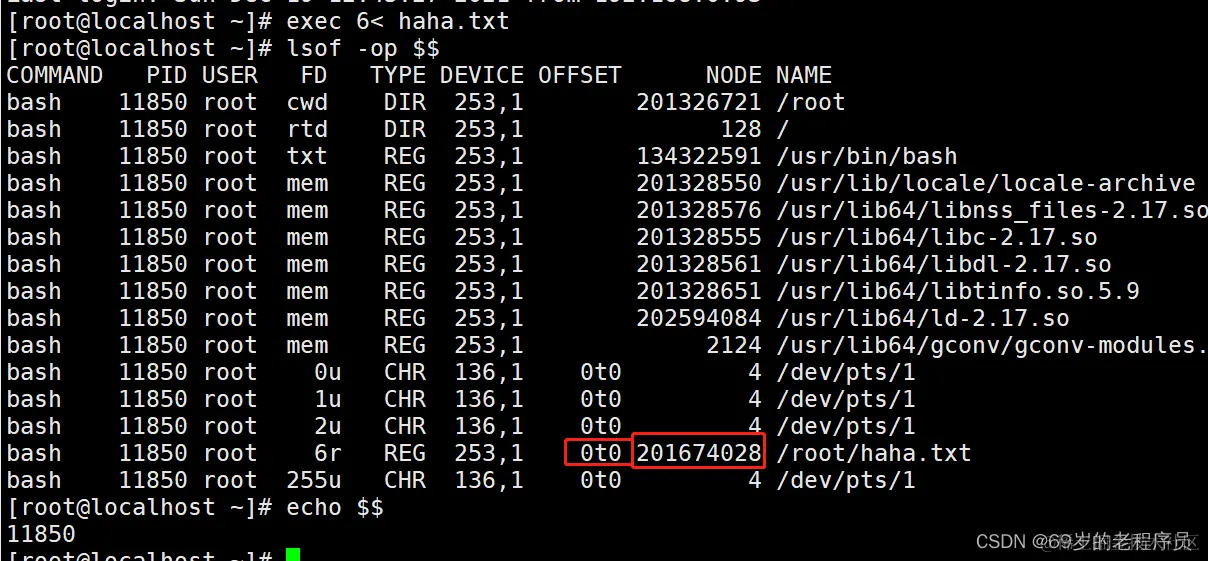Click the "0u" file descriptor entry
This screenshot has height=561, width=1208.
[x=328, y=372]
